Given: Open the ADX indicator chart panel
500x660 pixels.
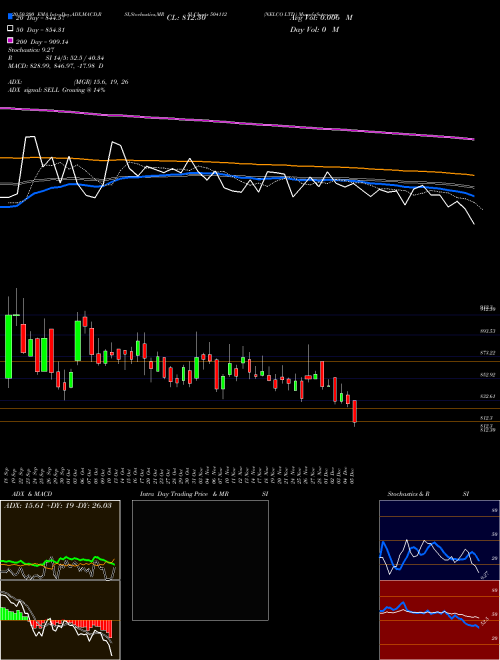Looking at the screenshot, I should [x=60, y=540].
